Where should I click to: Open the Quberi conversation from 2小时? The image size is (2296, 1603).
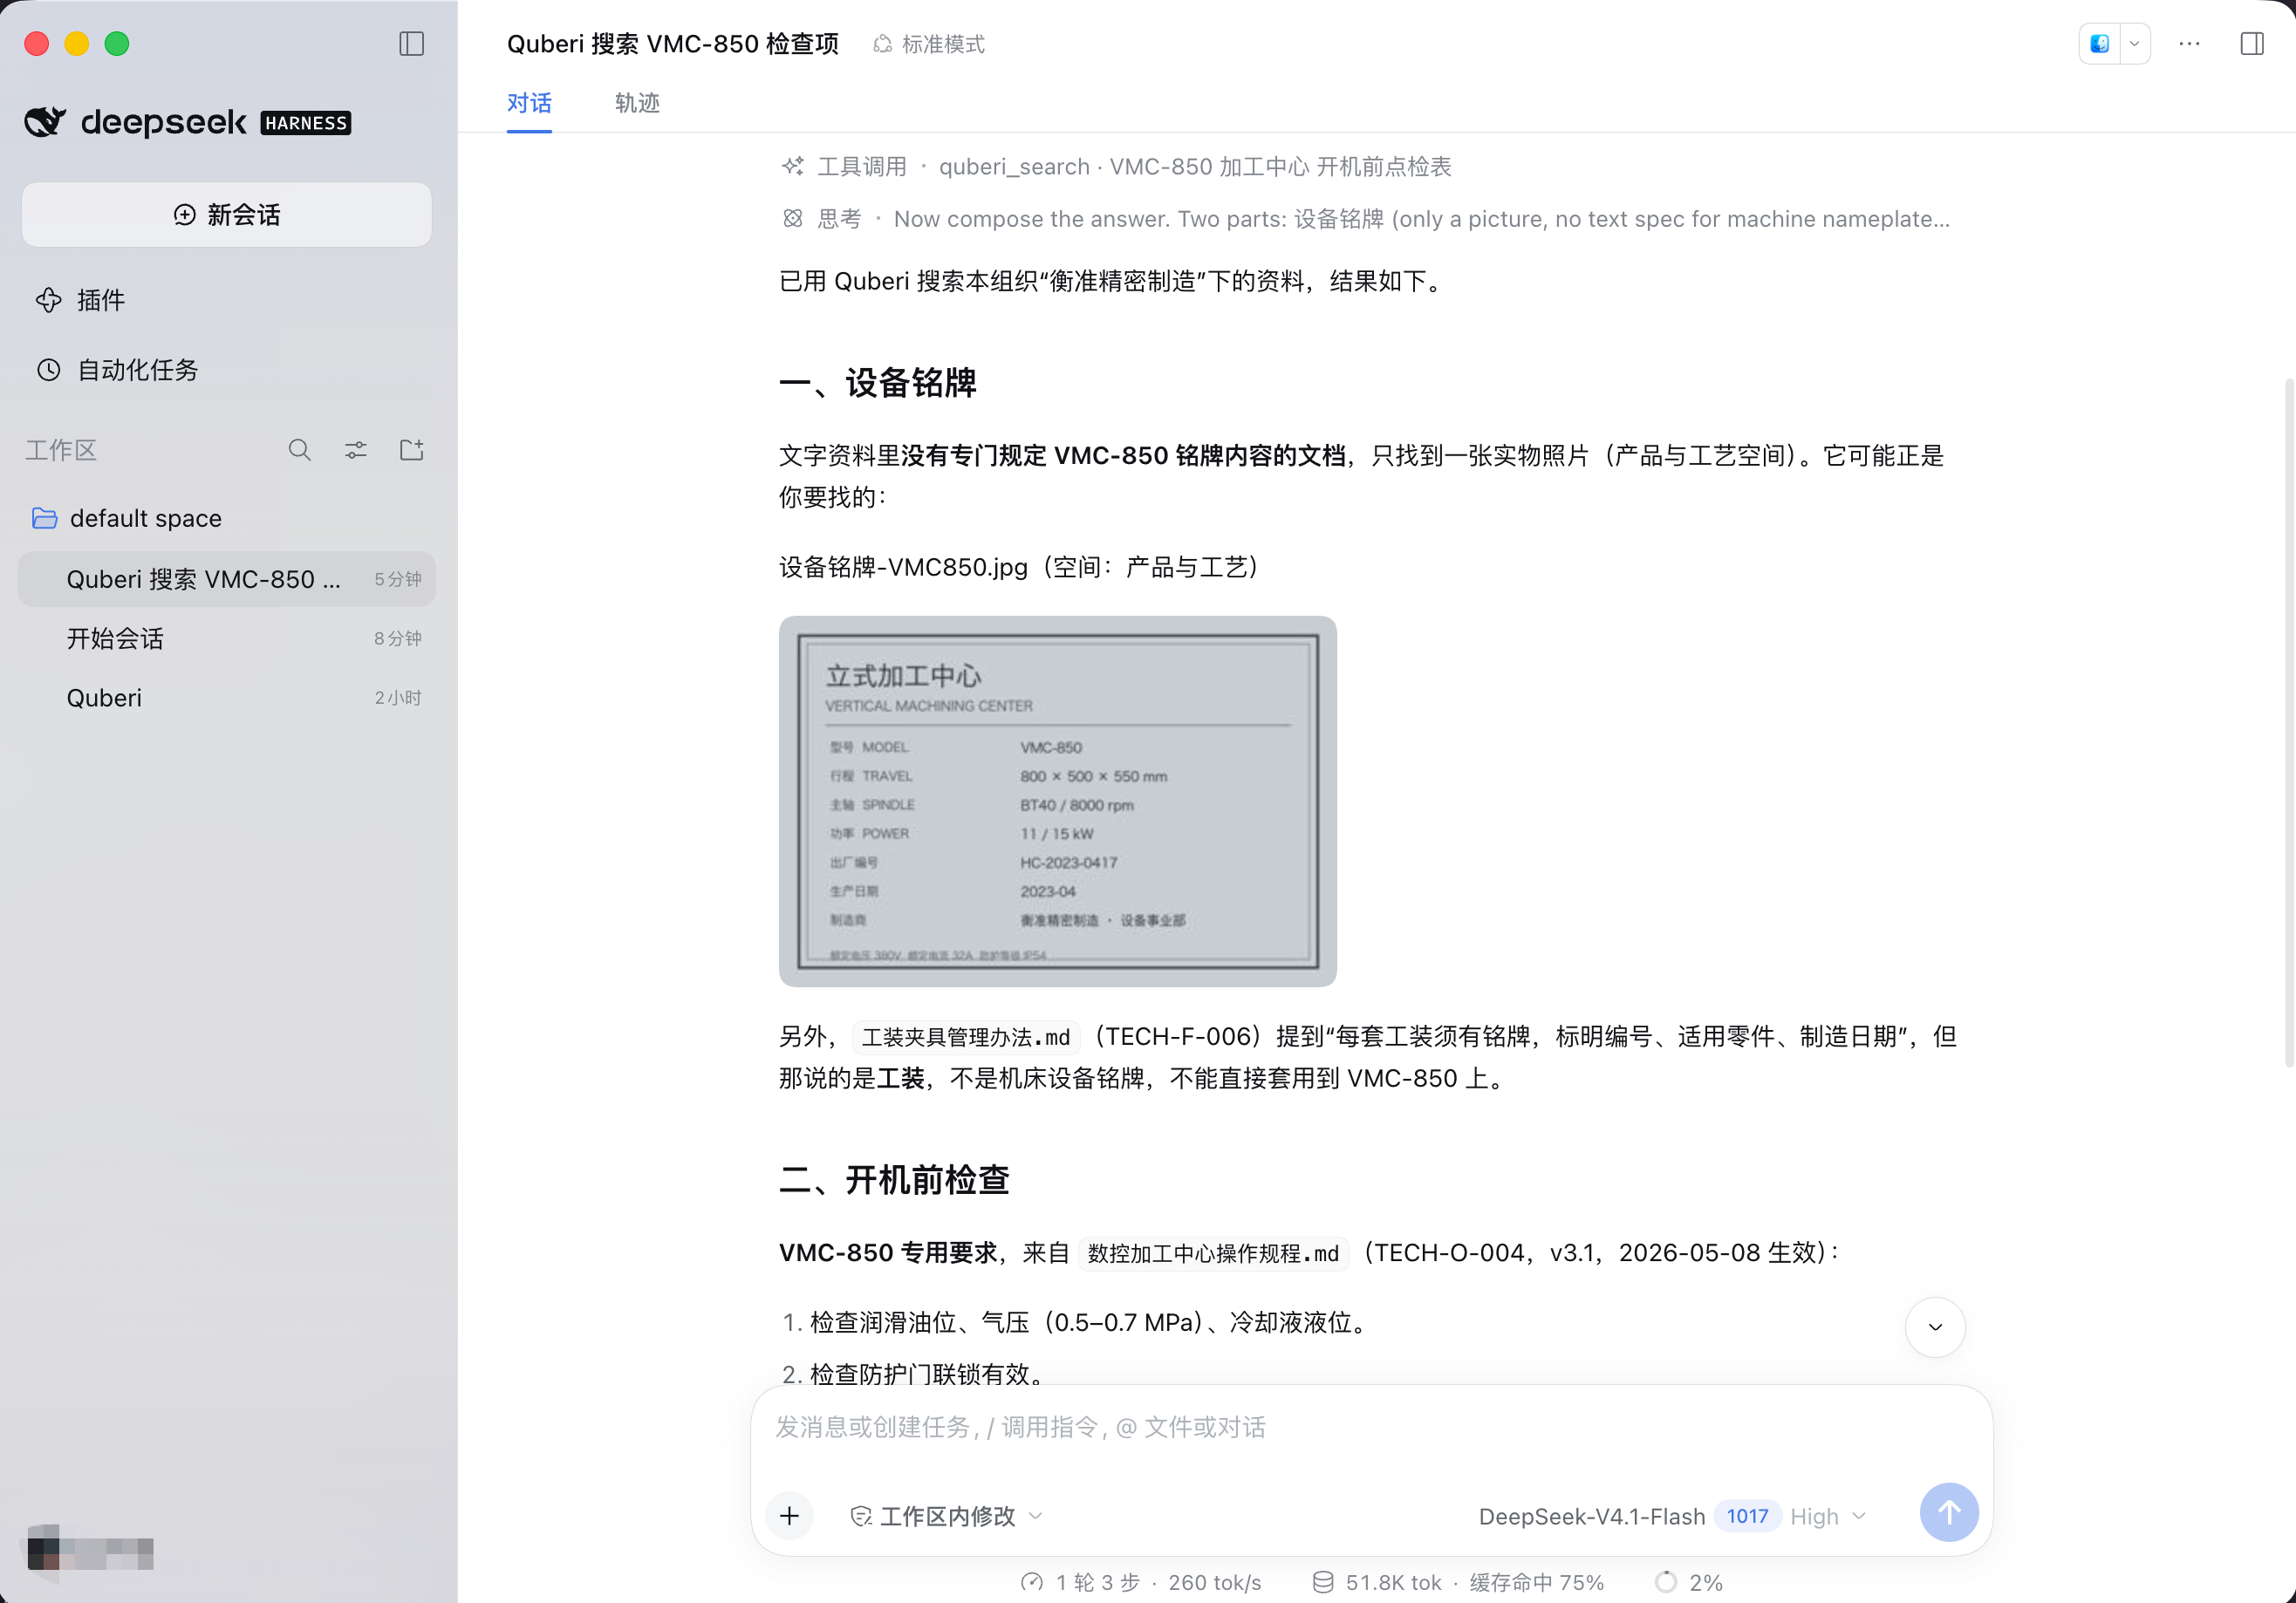227,697
